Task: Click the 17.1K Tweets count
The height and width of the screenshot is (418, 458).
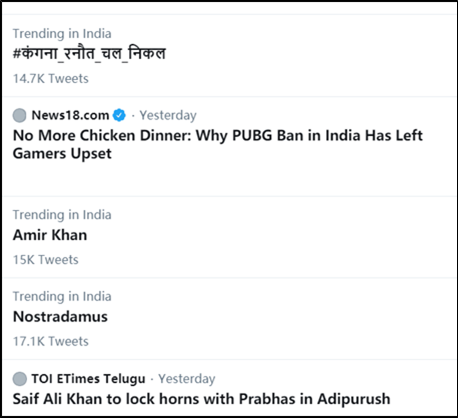Action: (x=51, y=341)
